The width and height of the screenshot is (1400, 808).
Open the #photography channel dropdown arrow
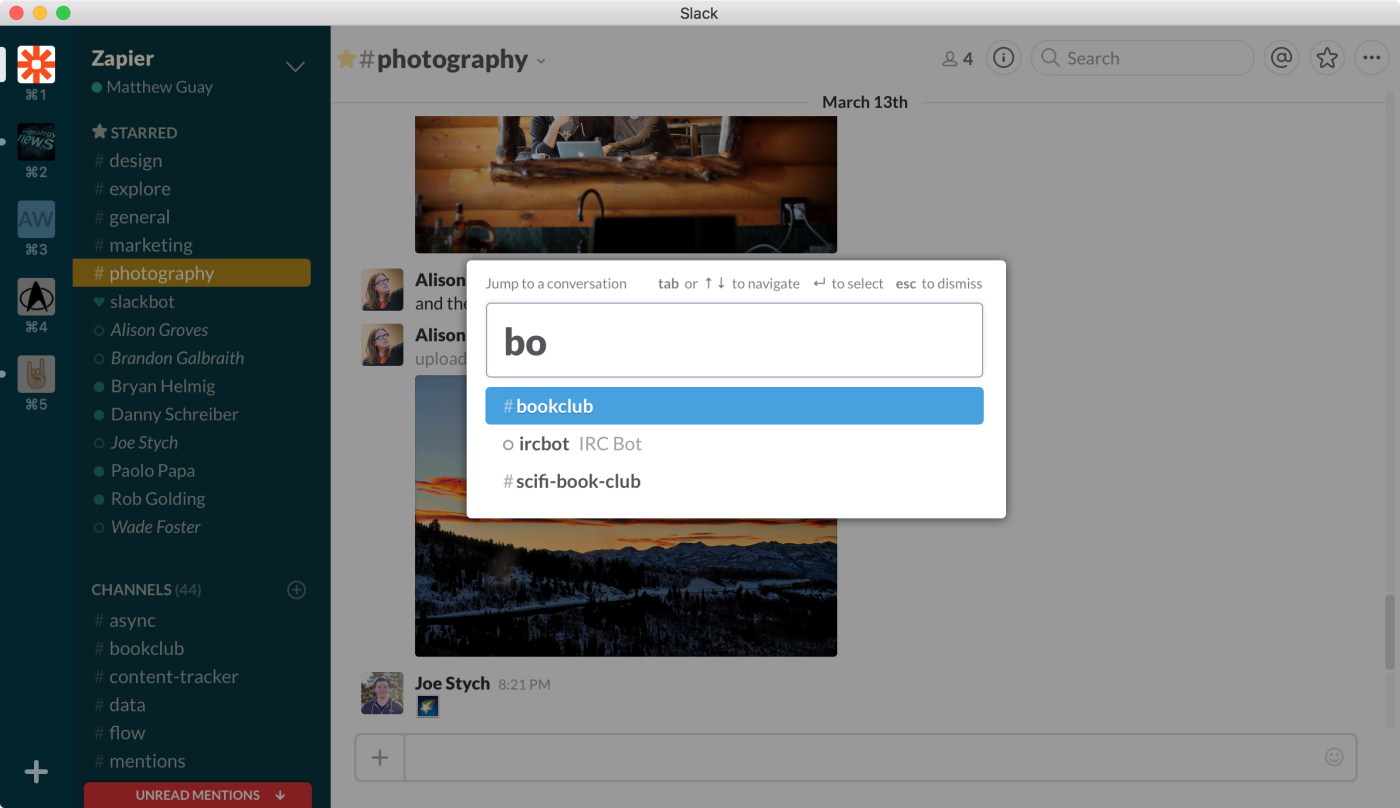point(541,61)
